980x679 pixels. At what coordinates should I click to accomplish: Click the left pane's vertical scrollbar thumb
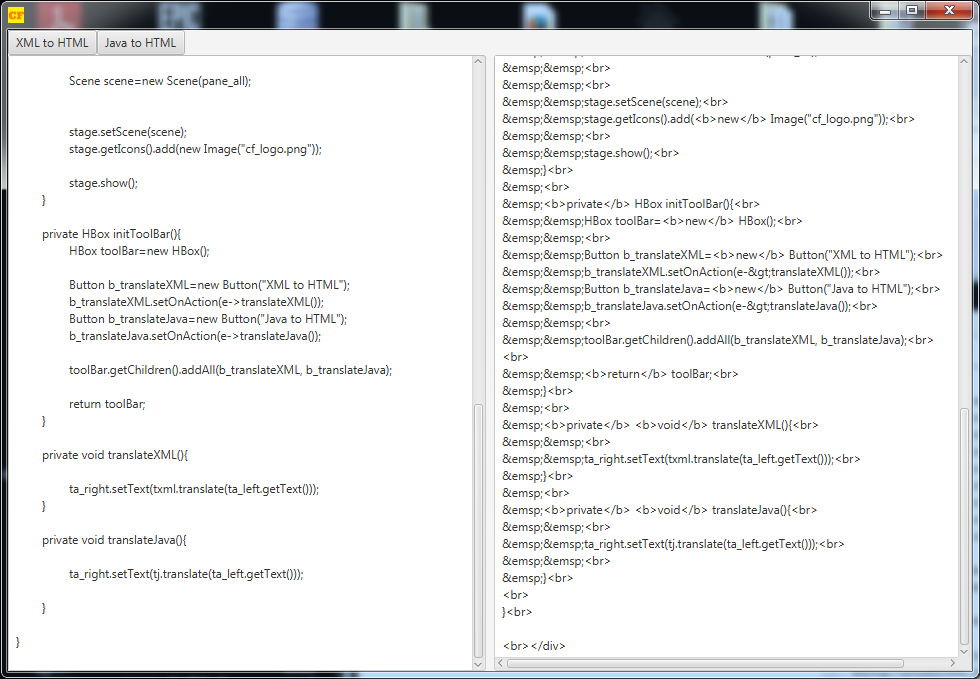pos(479,530)
